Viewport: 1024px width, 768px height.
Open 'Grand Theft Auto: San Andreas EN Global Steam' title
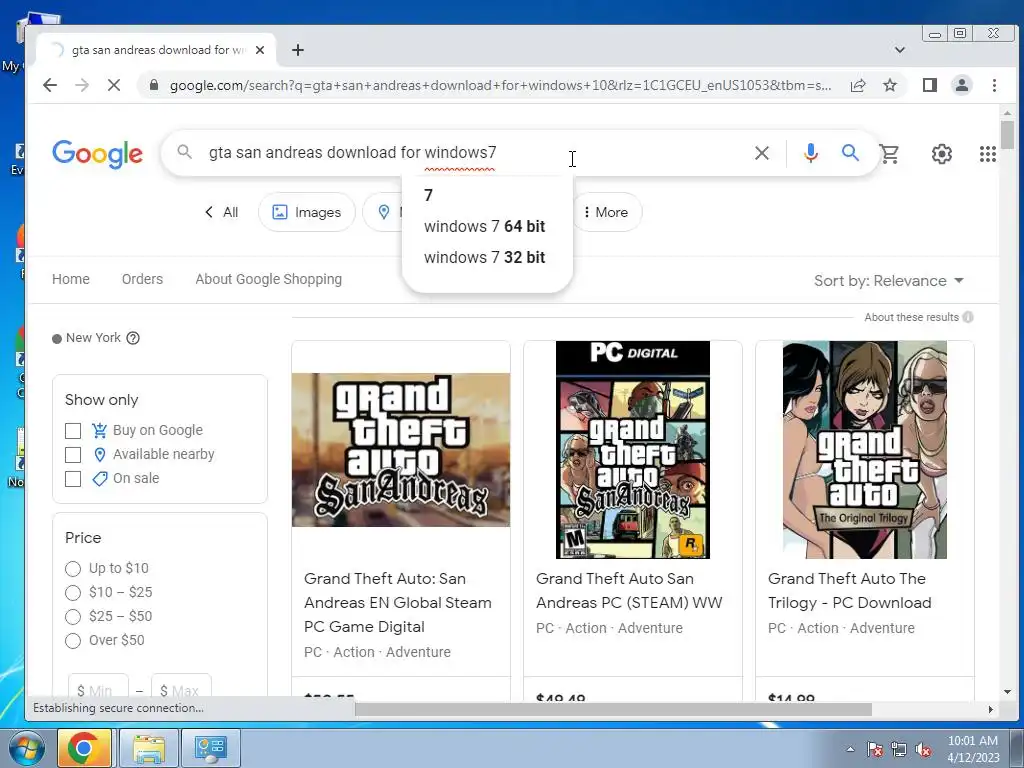point(398,603)
